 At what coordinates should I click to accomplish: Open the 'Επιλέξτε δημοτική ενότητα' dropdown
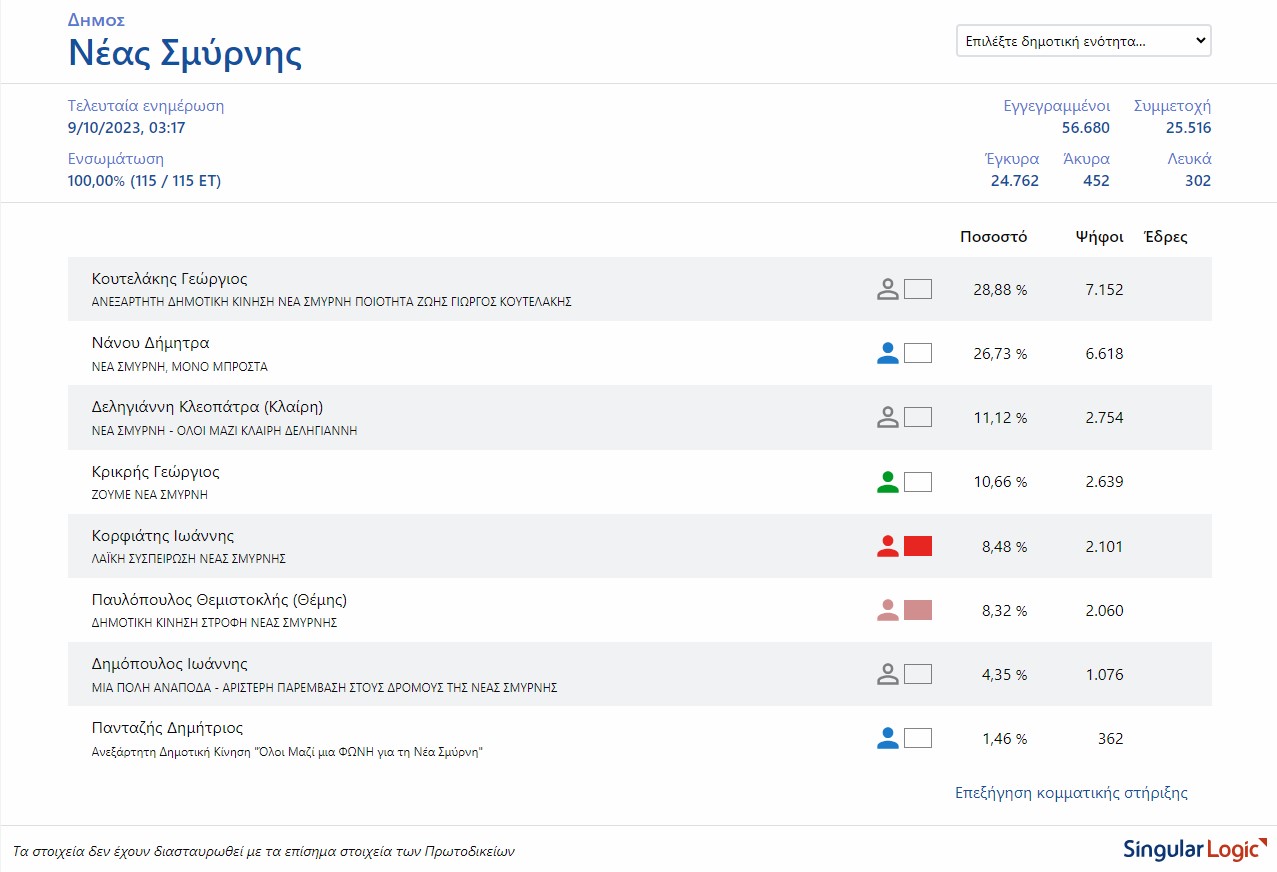(x=1083, y=41)
